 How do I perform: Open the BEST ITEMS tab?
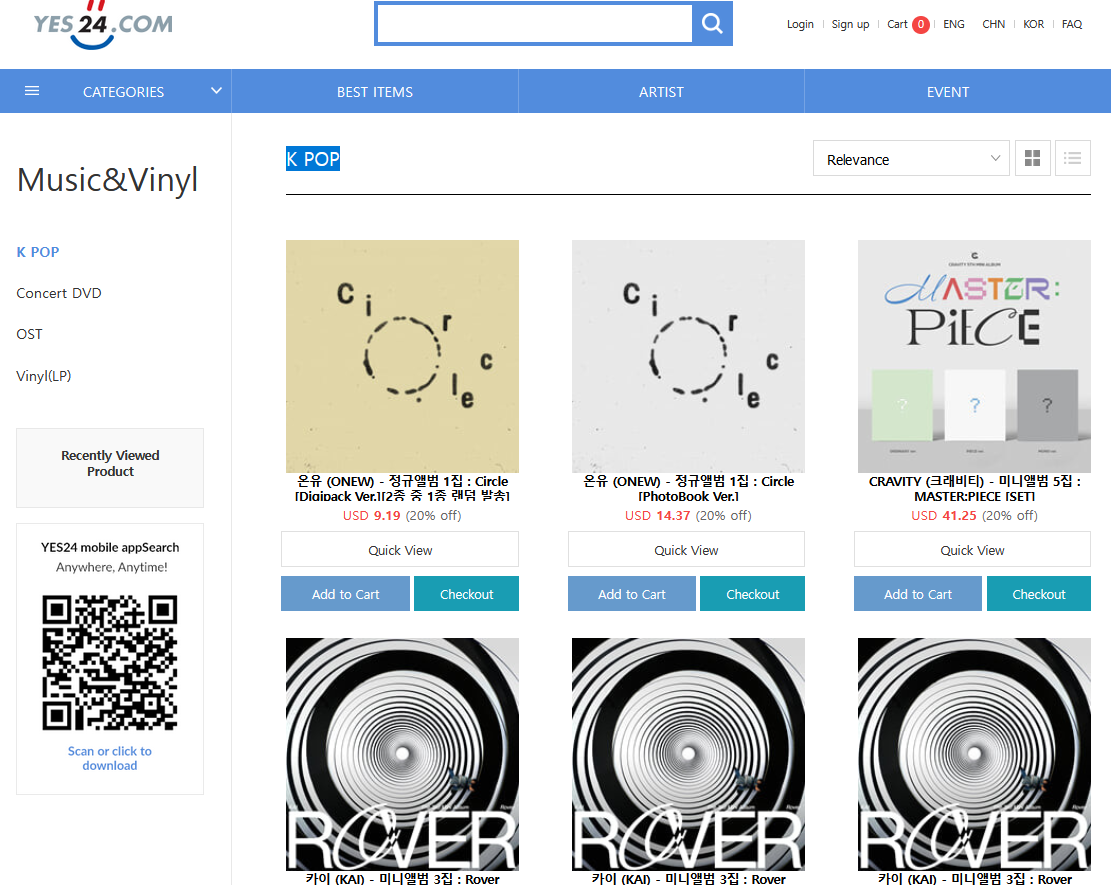click(375, 92)
